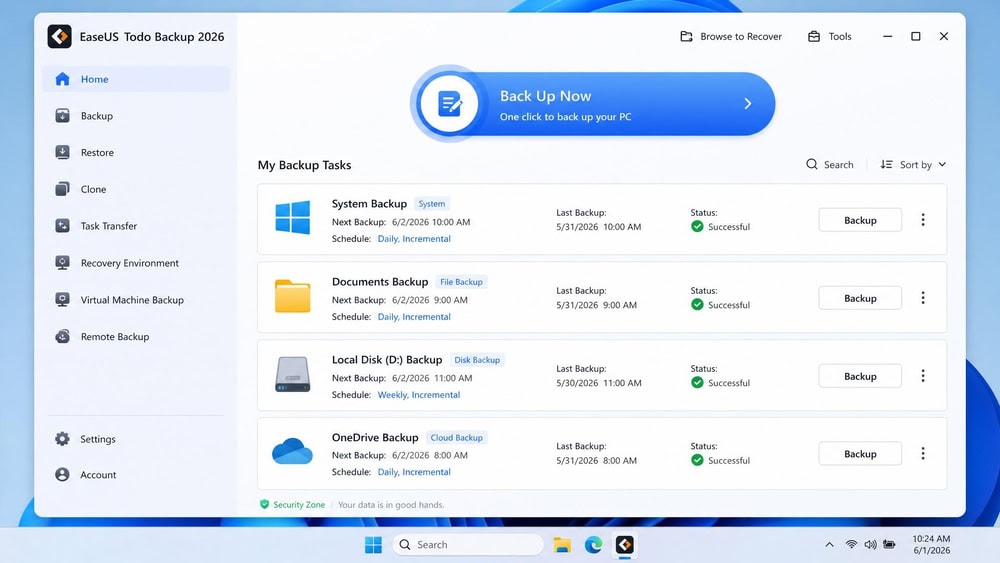
Task: Click the Account profile icon
Action: 62,474
